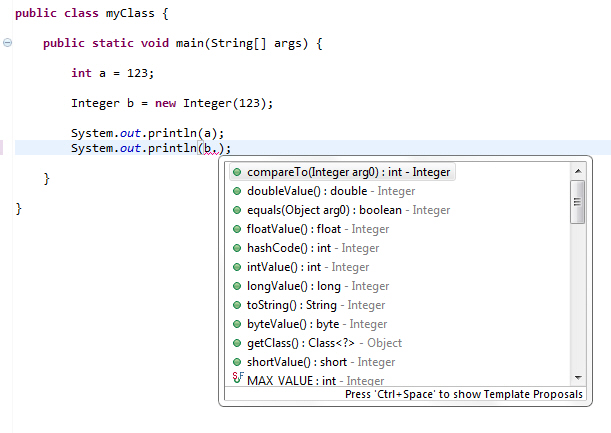
Task: Click the proposal list scroll up arrow
Action: (x=578, y=171)
